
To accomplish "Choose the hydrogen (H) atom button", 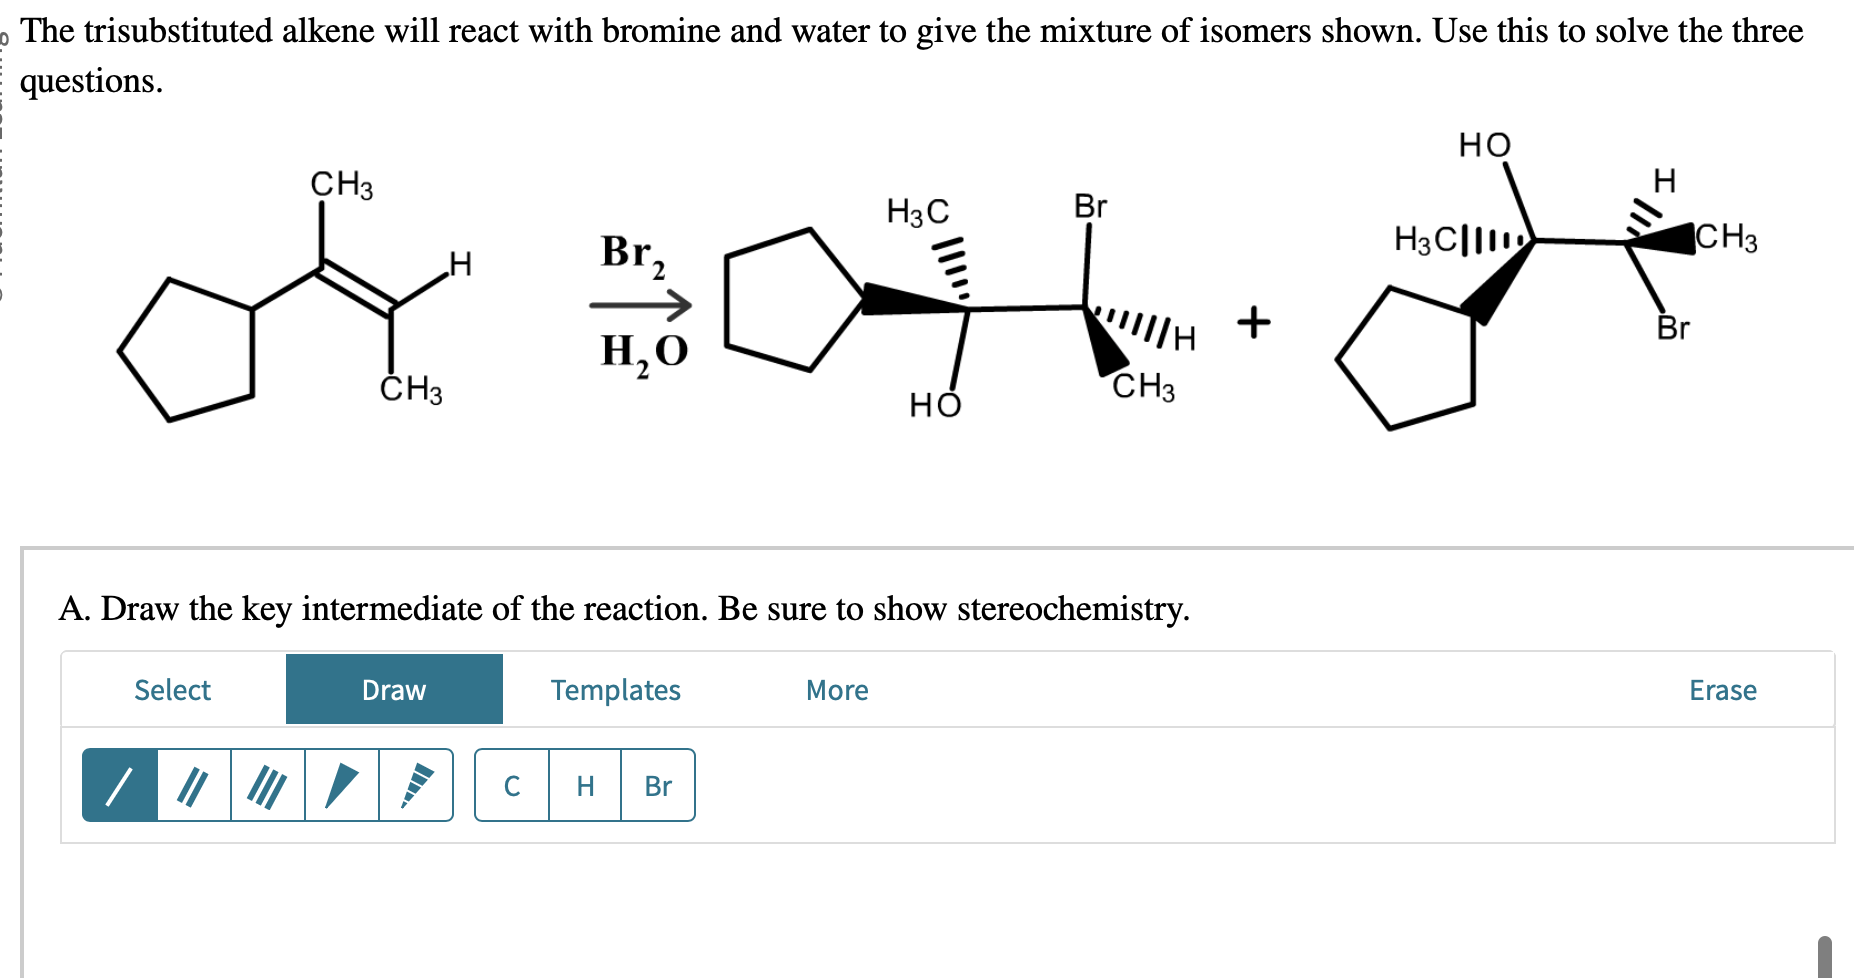I will [x=584, y=786].
